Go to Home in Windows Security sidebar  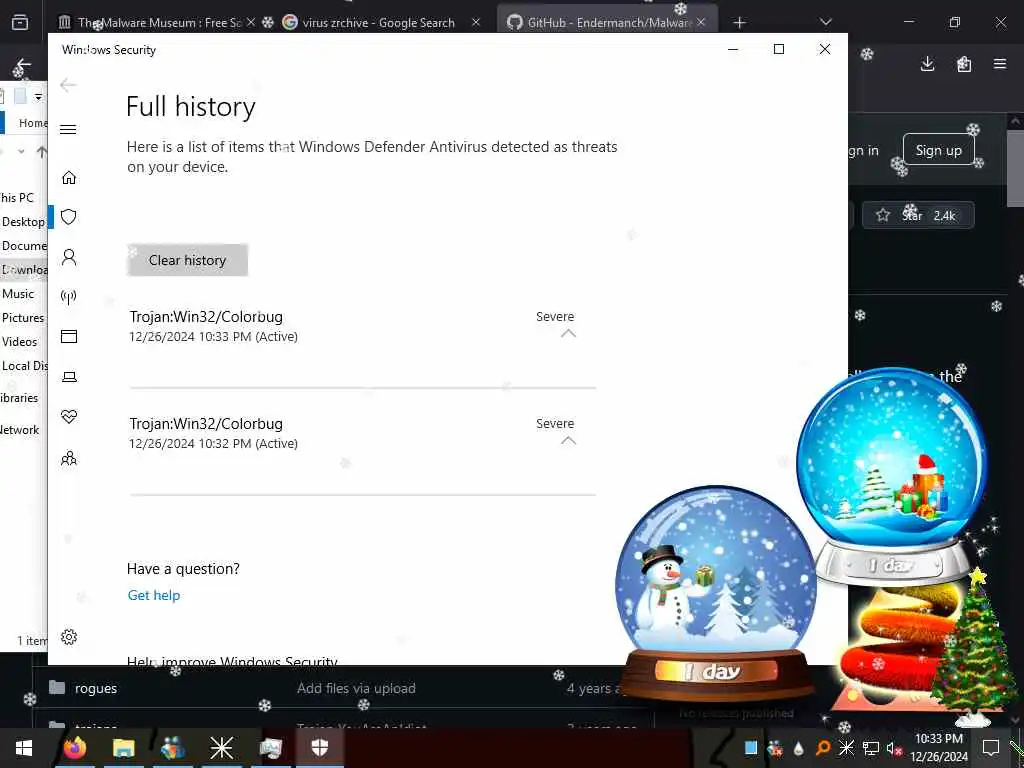(x=69, y=178)
